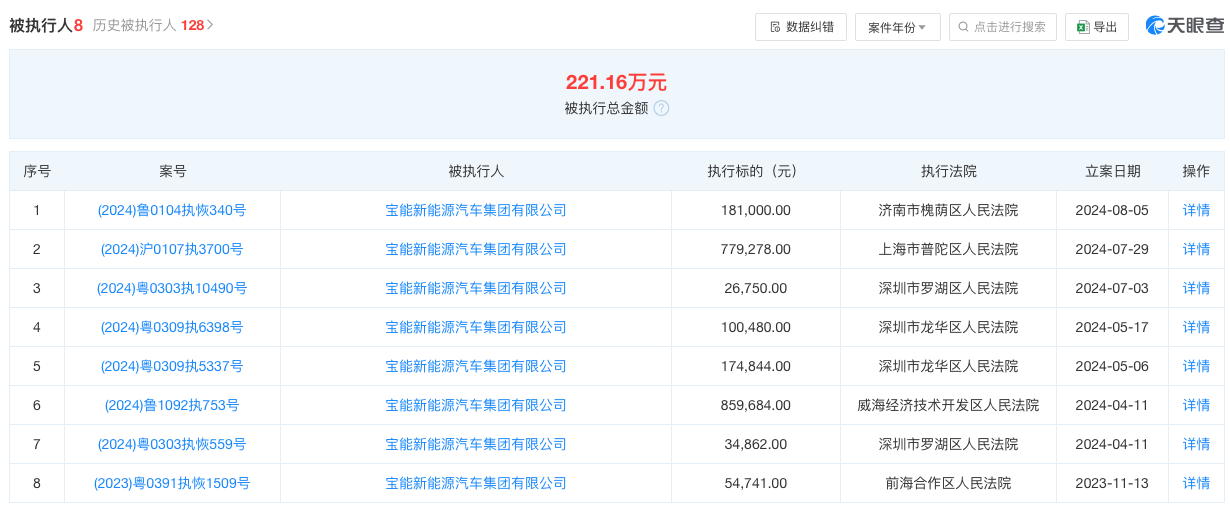Expand 历史被执行人 128 chevron

(x=210, y=25)
